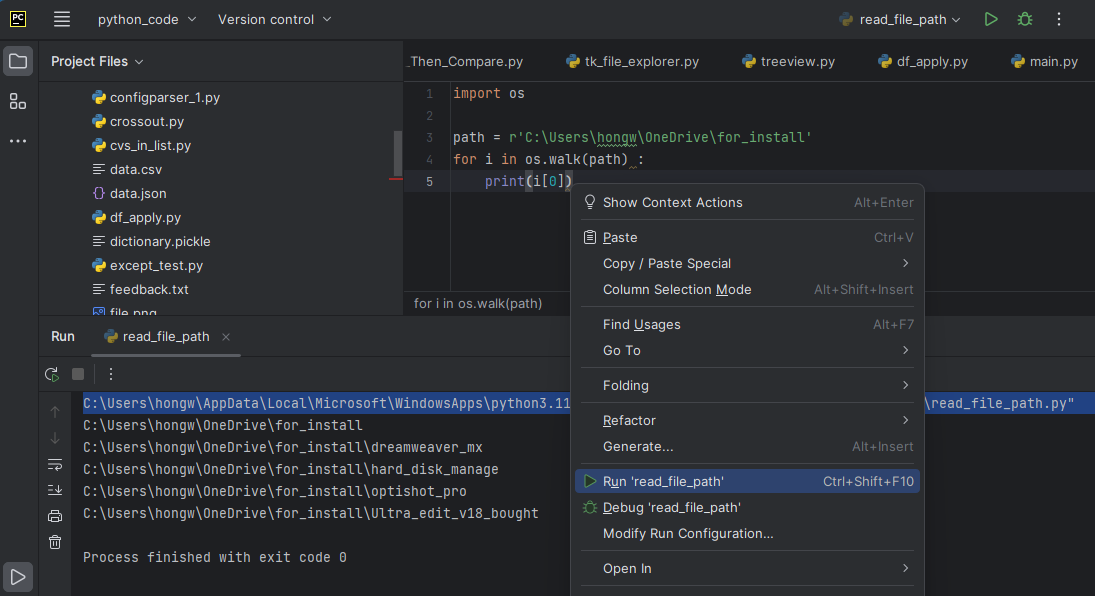Open the python_code project dropdown
This screenshot has height=596, width=1095.
147,18
